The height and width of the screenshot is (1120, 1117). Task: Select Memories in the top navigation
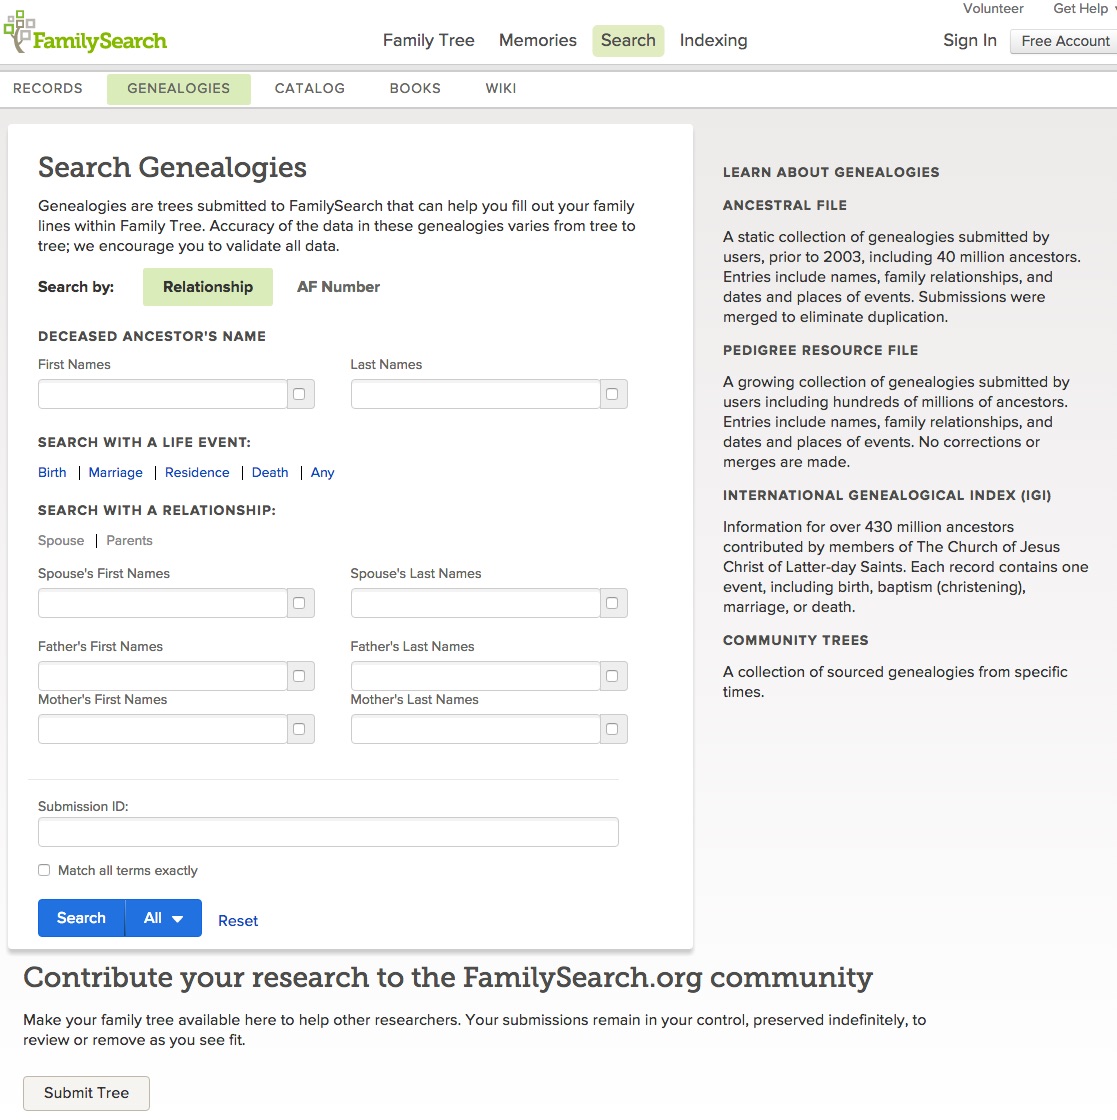click(537, 41)
